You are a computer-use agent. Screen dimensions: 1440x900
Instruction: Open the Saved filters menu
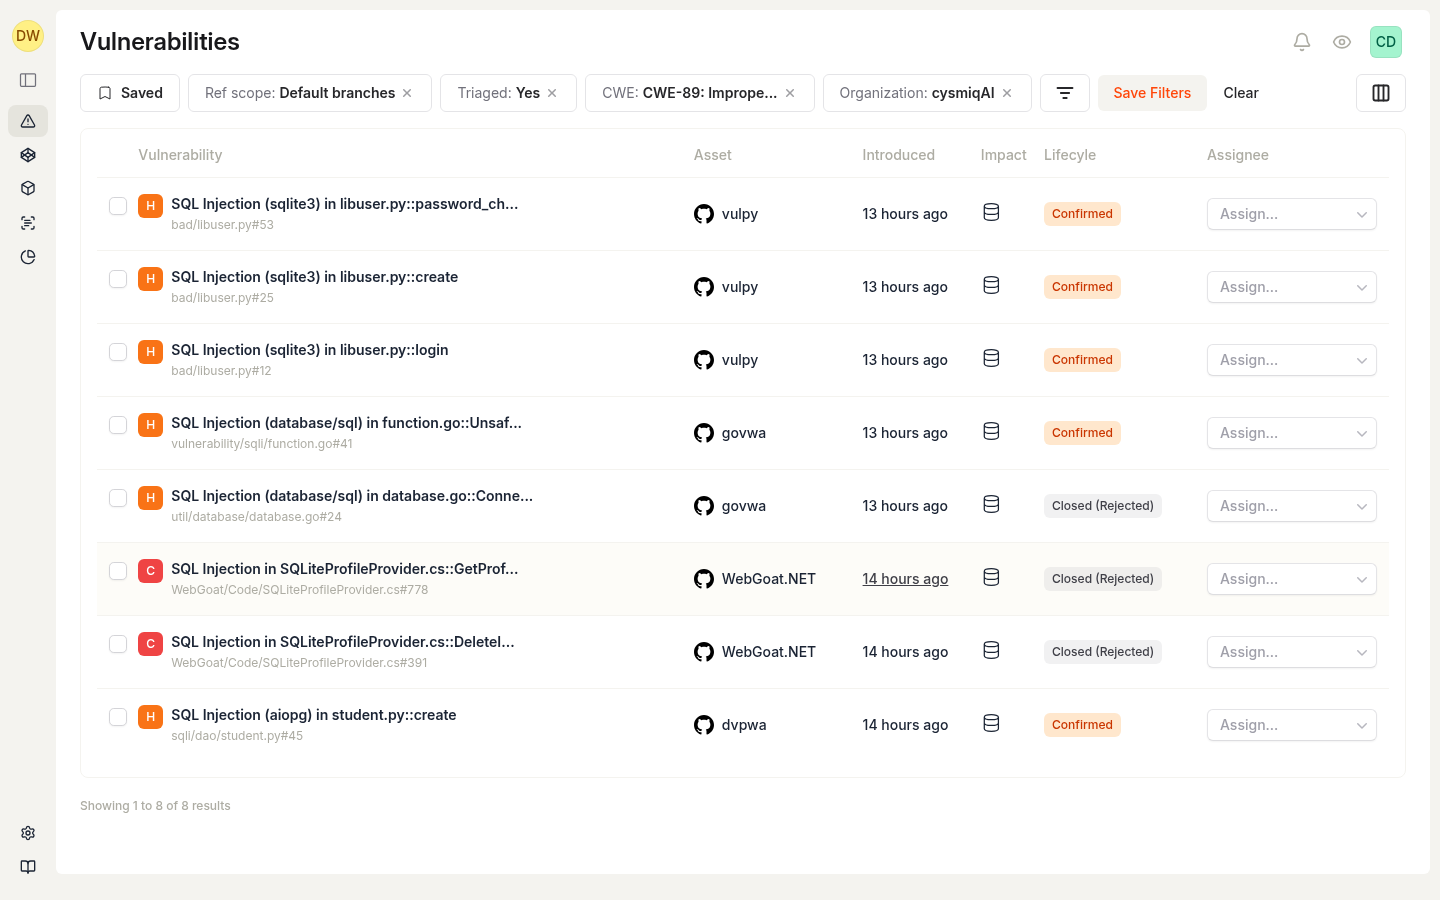tap(129, 92)
